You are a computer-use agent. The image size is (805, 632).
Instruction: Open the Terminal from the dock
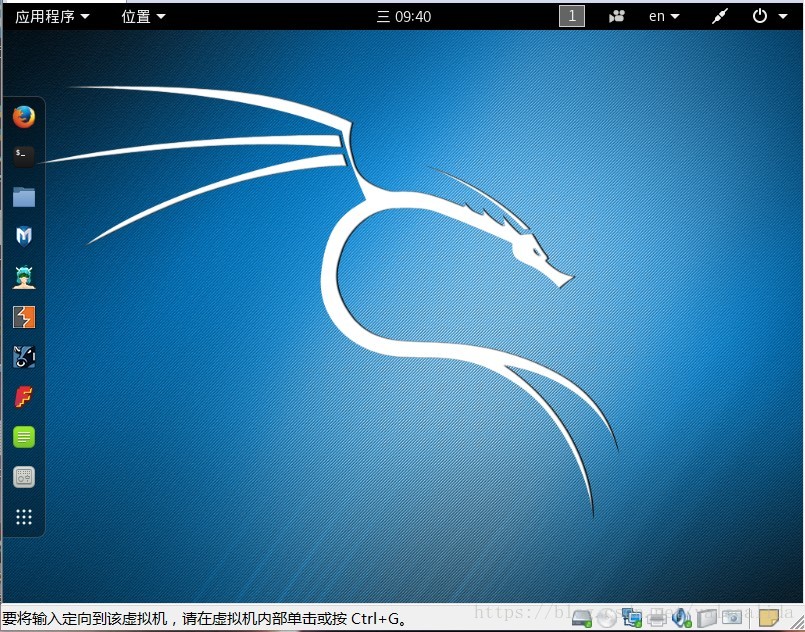tap(24, 156)
